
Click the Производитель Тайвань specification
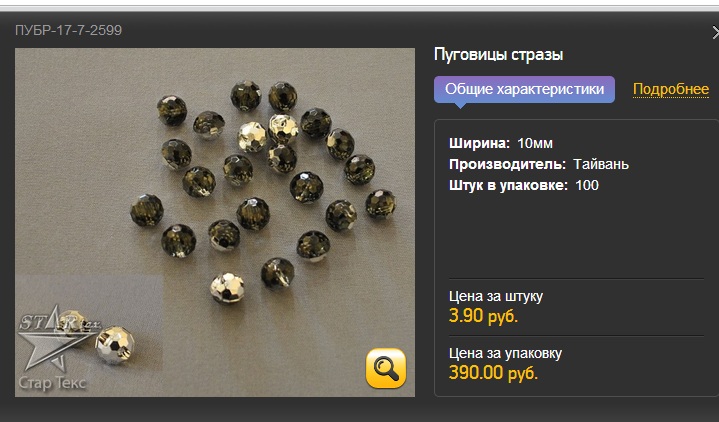(539, 164)
